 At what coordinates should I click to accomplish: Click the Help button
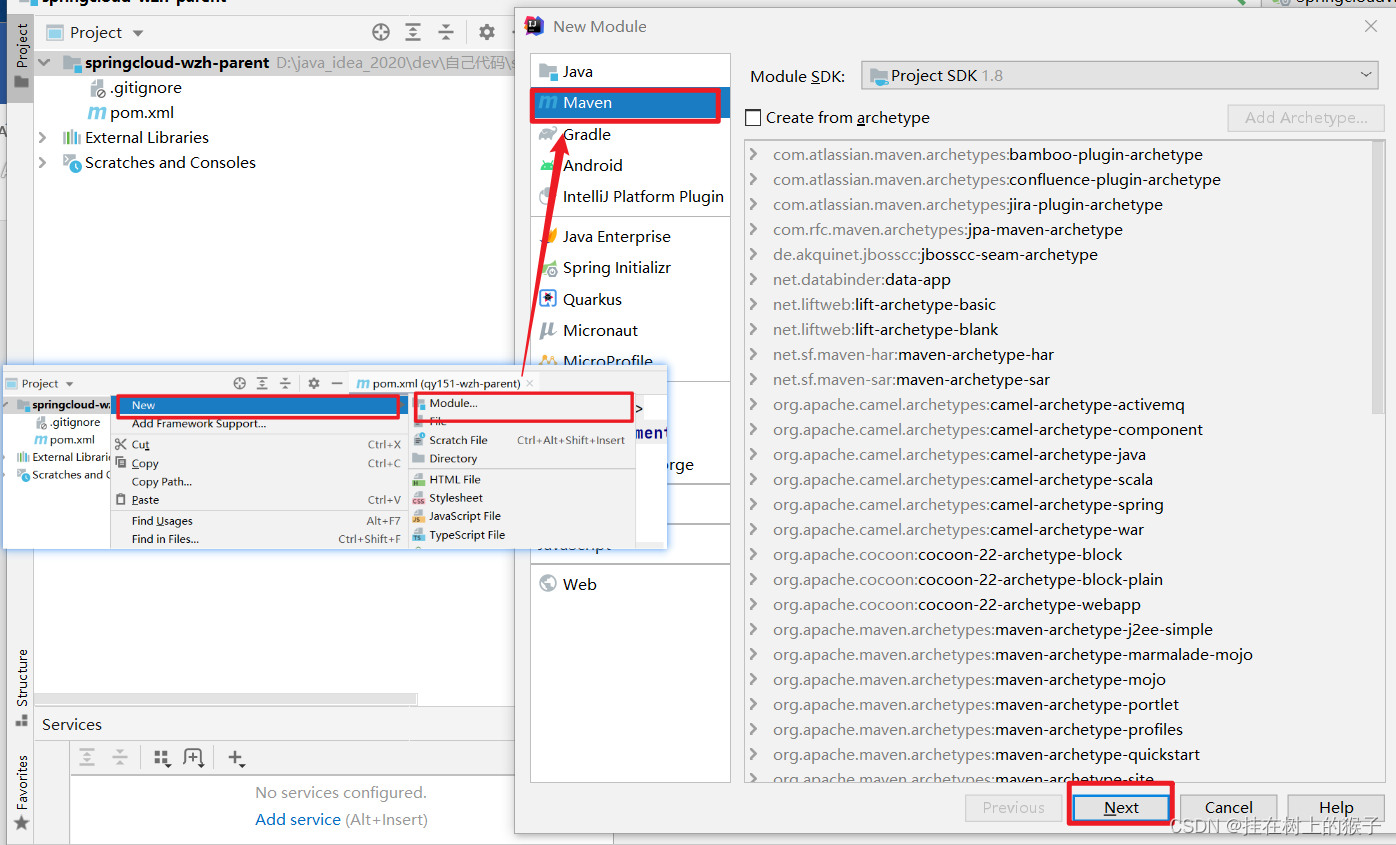1335,808
